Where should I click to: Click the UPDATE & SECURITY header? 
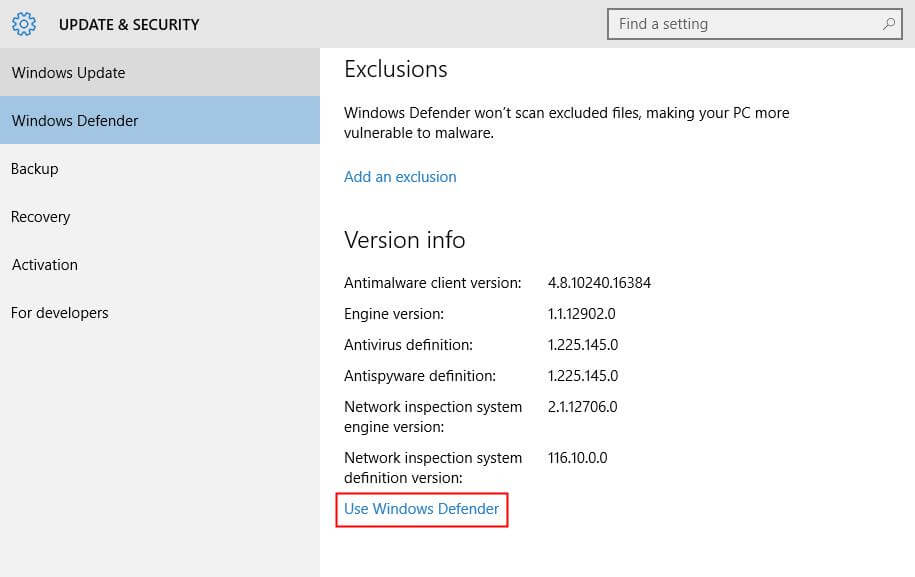click(129, 23)
